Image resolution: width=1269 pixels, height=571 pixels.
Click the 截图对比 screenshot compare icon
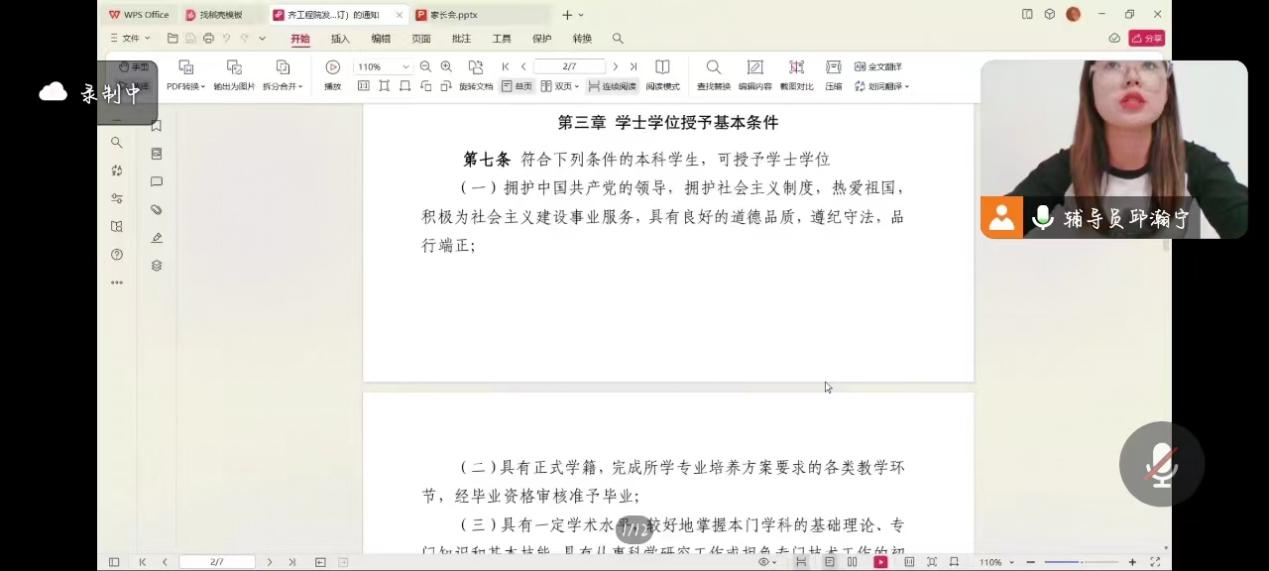point(796,74)
